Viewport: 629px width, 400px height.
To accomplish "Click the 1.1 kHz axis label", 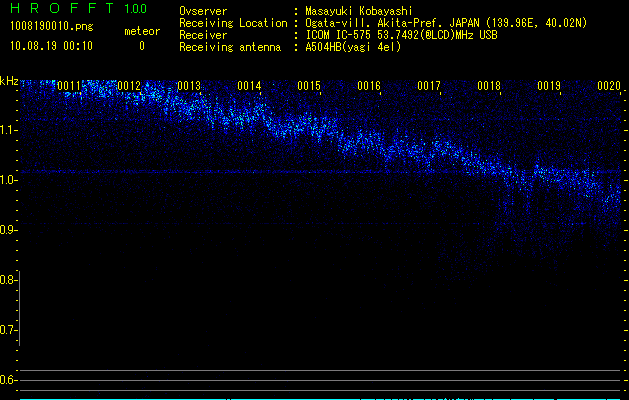I will [7, 130].
